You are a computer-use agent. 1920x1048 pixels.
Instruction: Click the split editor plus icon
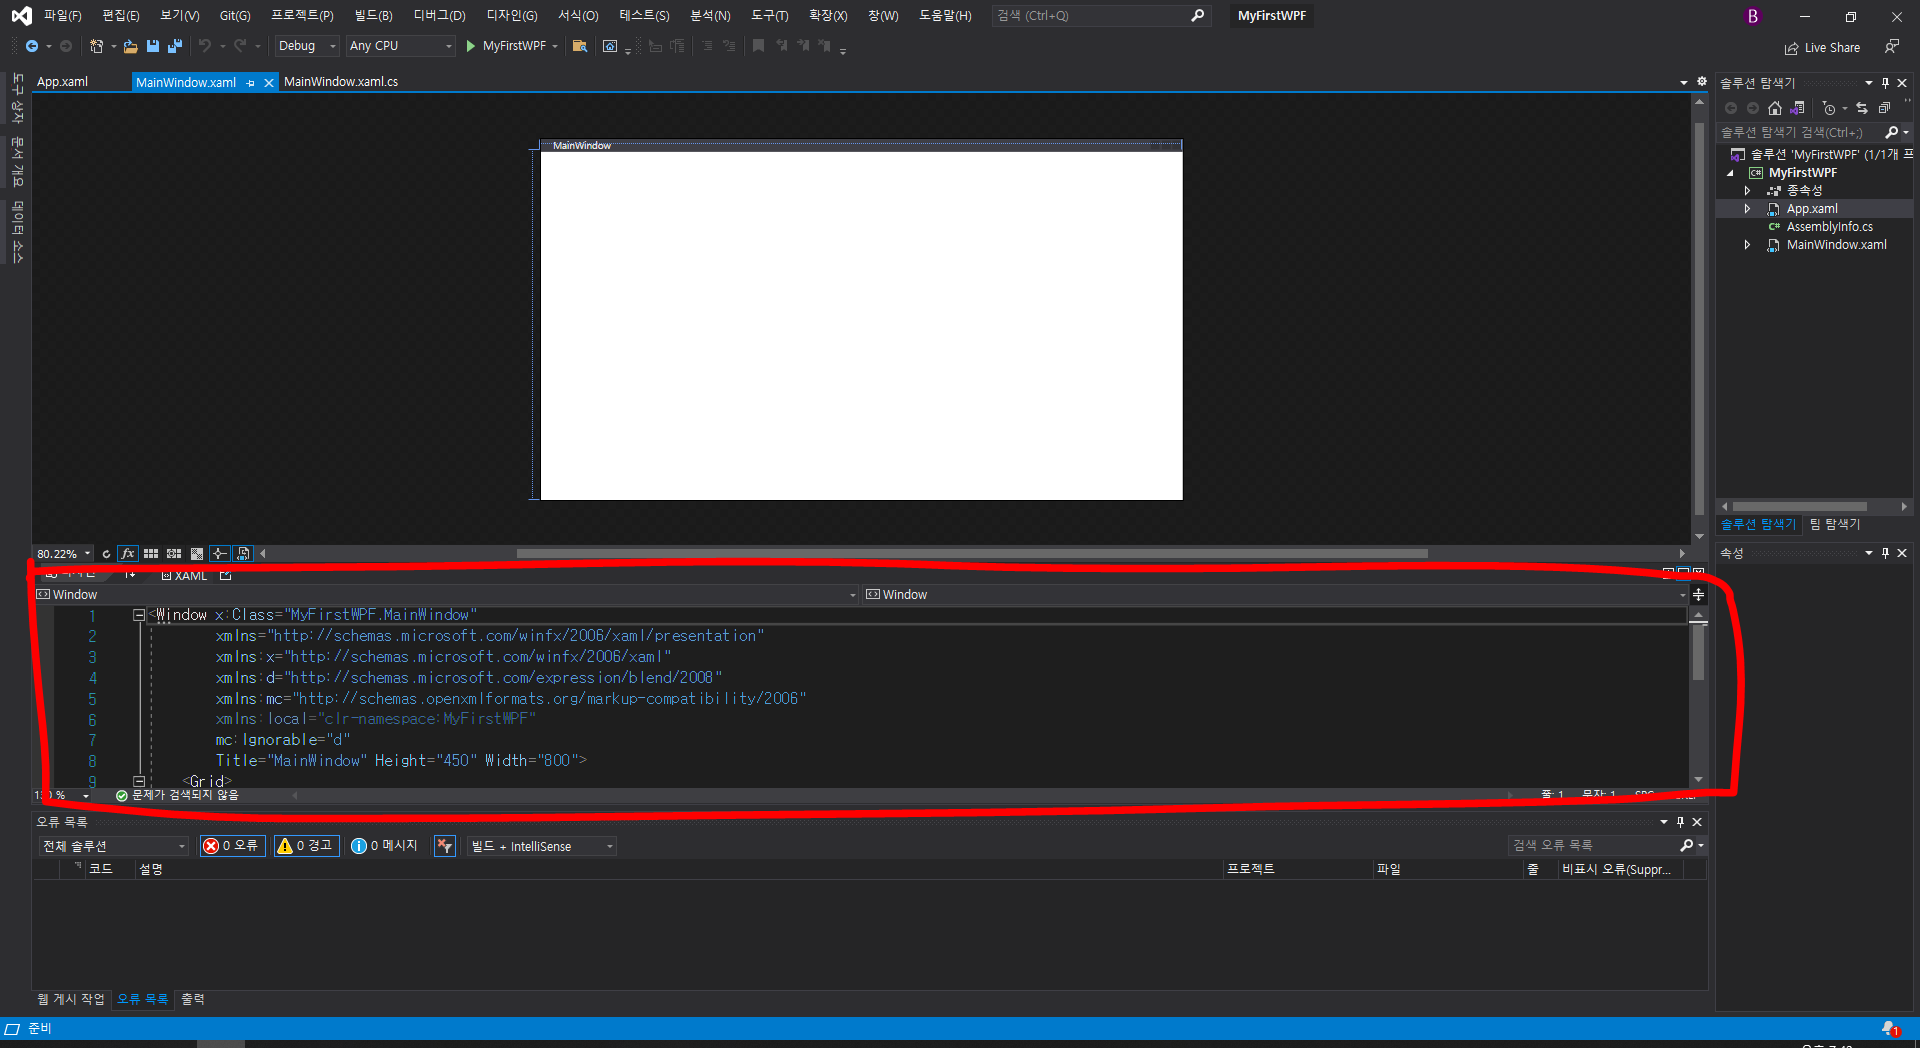(x=1698, y=595)
